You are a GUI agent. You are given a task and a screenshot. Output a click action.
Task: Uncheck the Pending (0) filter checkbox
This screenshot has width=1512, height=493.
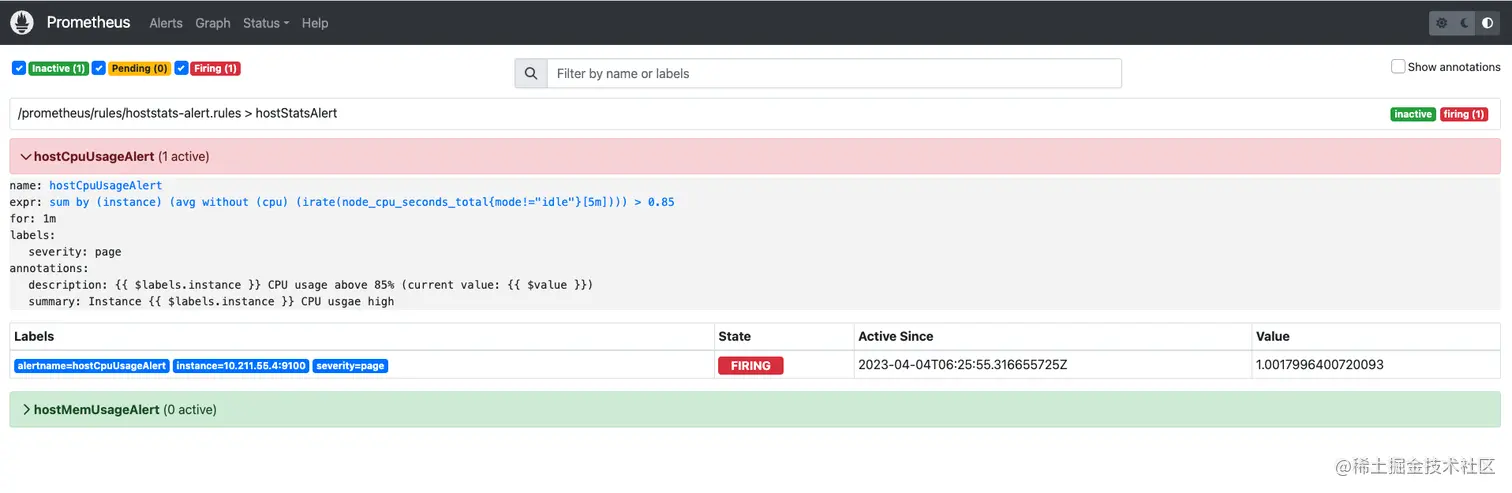98,68
